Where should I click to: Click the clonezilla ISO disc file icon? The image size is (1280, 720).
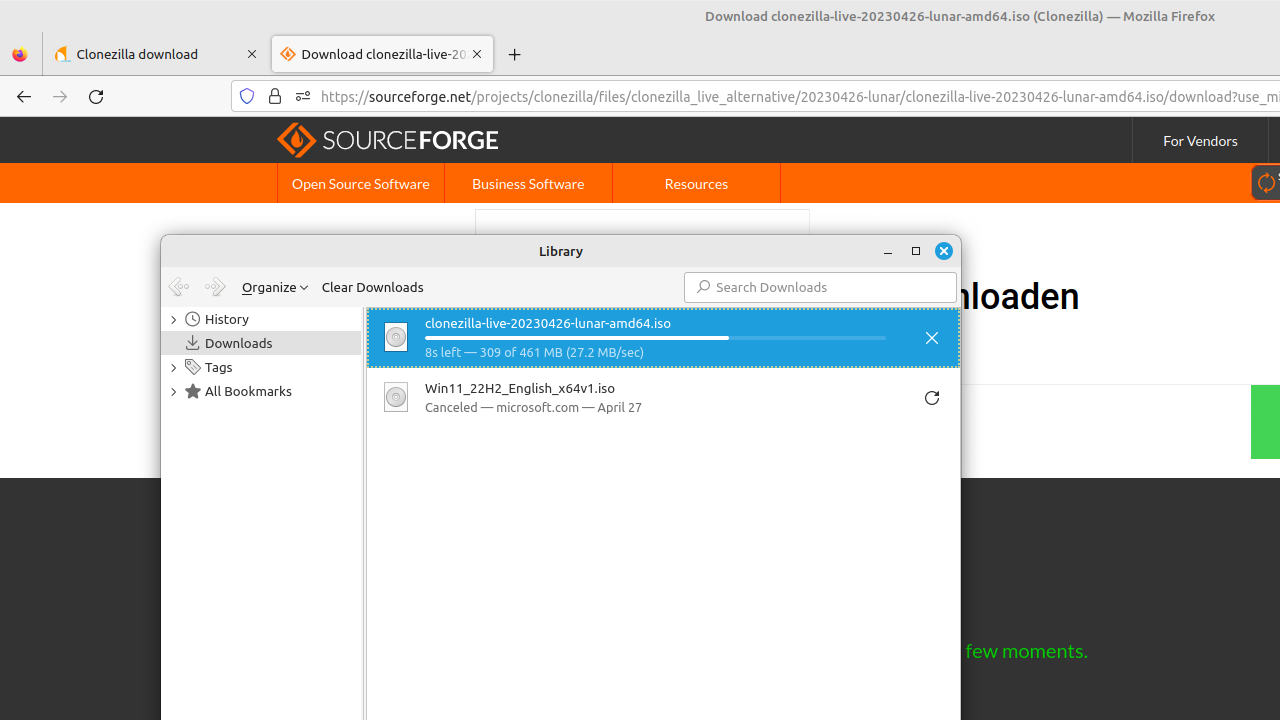[396, 337]
